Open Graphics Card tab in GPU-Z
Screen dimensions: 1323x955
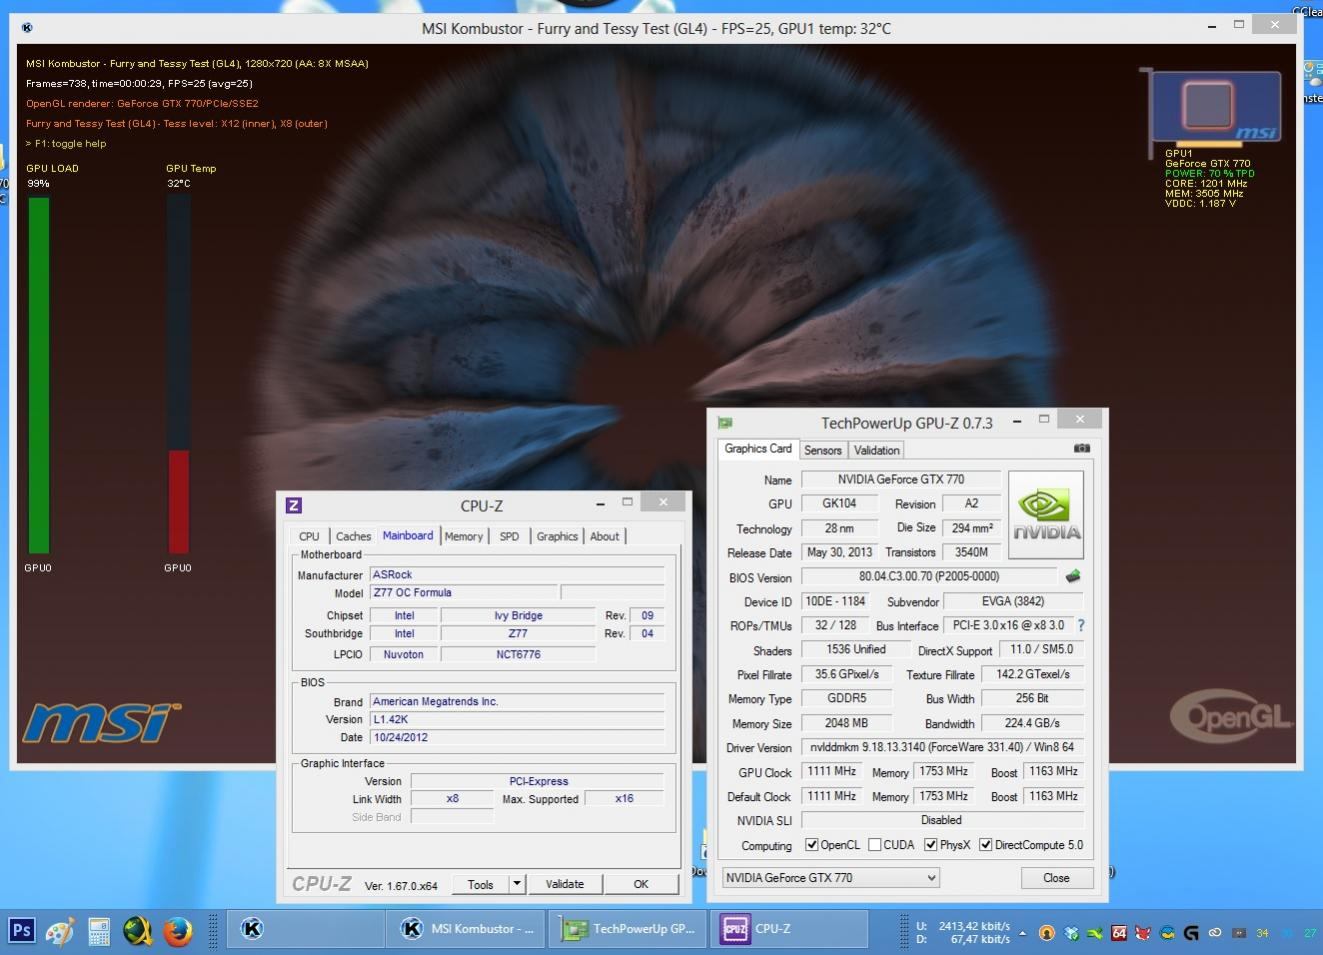tap(758, 449)
